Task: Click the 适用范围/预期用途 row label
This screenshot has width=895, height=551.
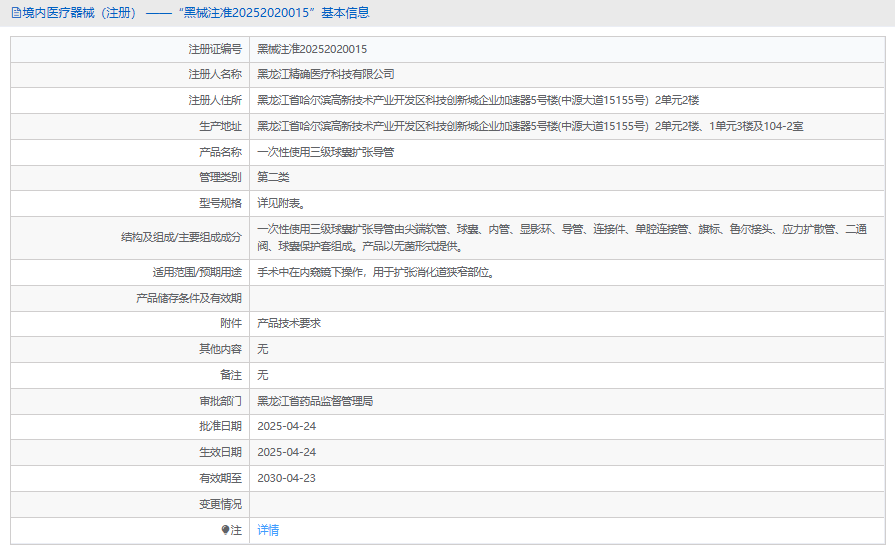Action: click(x=197, y=272)
